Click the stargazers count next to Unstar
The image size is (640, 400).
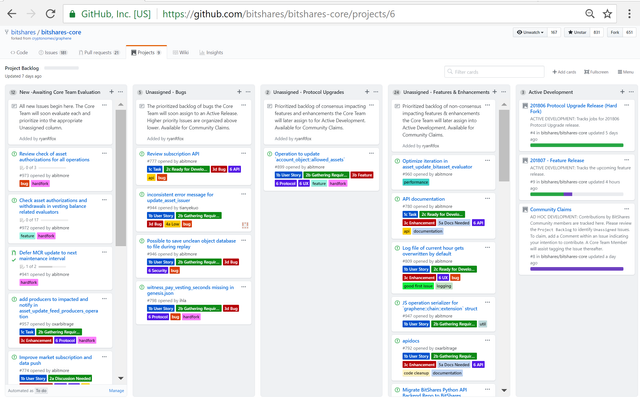point(596,32)
